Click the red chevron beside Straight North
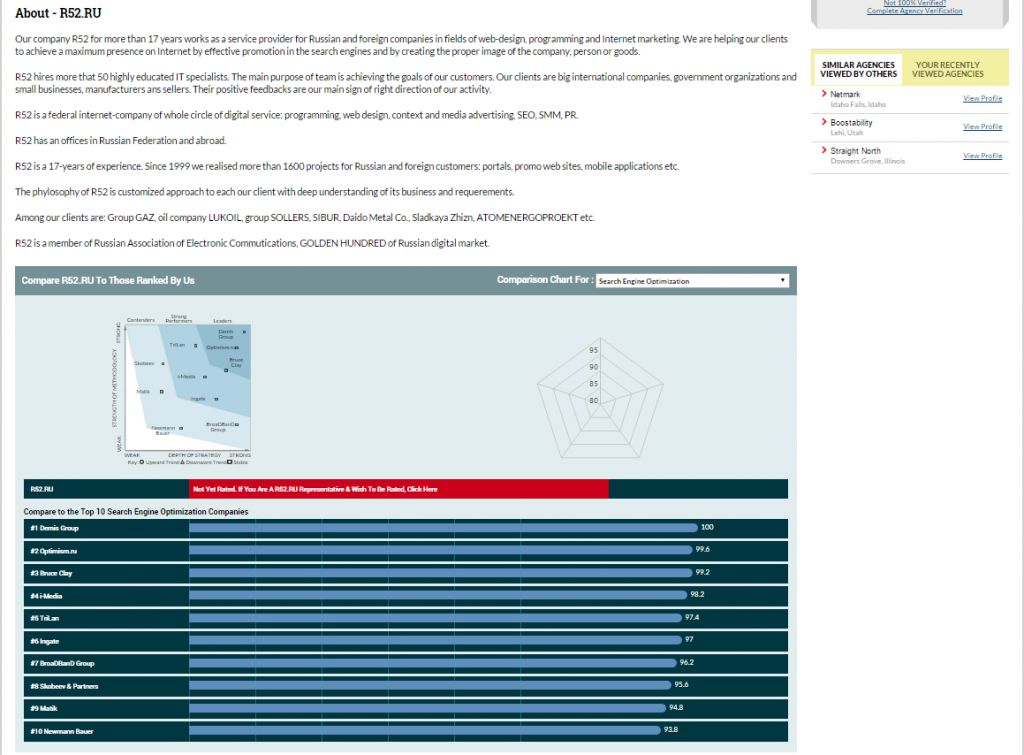Viewport: 1024px width, 755px height. pos(823,151)
